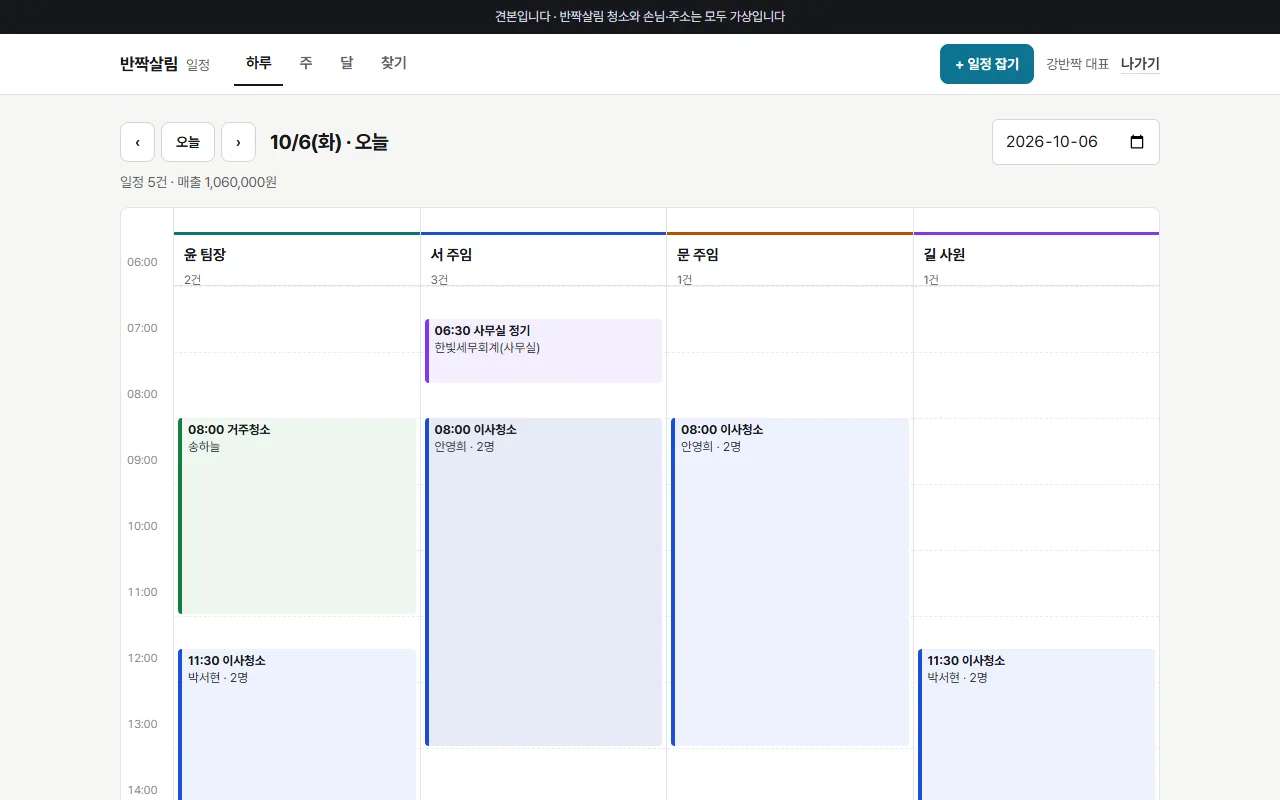Select the 길 사원 column header
1280x800 pixels.
[x=1036, y=260]
